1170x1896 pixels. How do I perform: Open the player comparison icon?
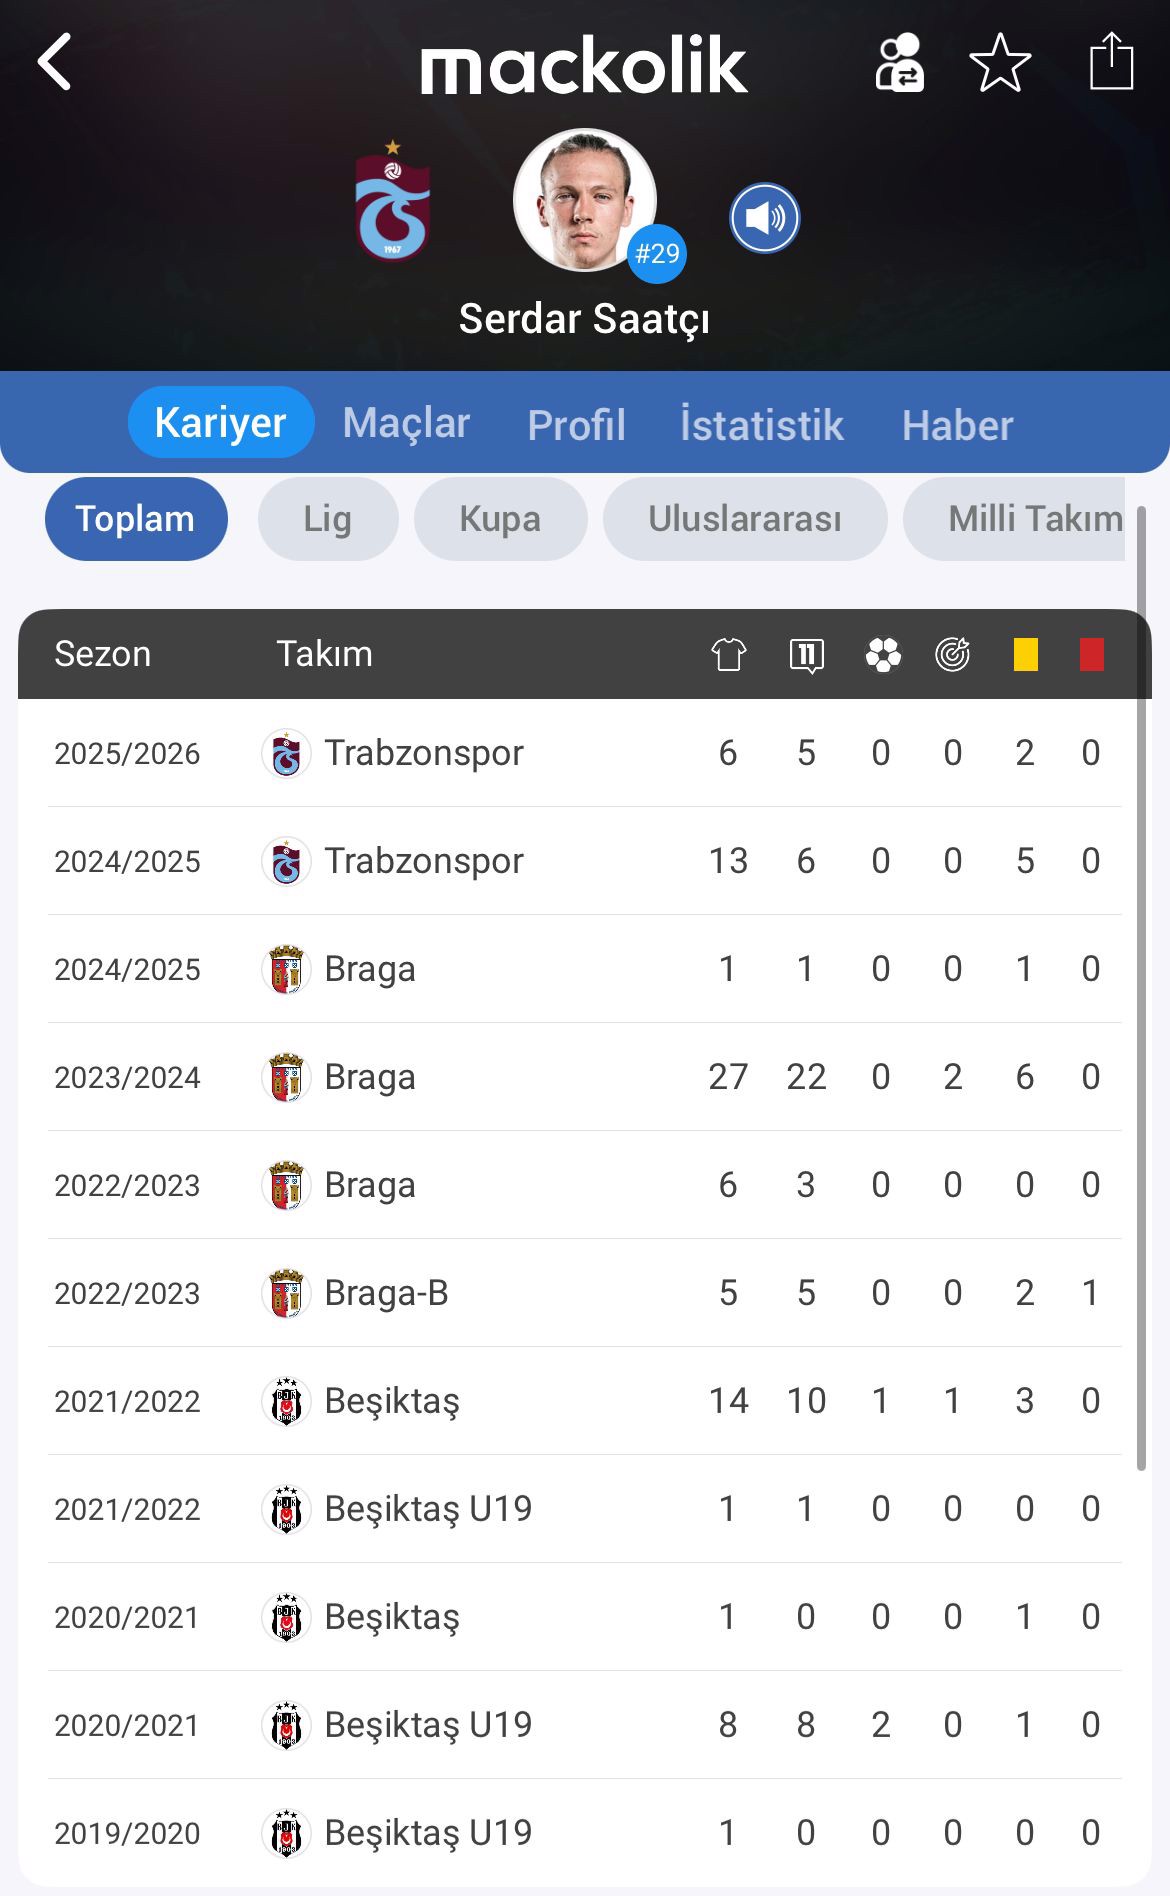tap(899, 63)
